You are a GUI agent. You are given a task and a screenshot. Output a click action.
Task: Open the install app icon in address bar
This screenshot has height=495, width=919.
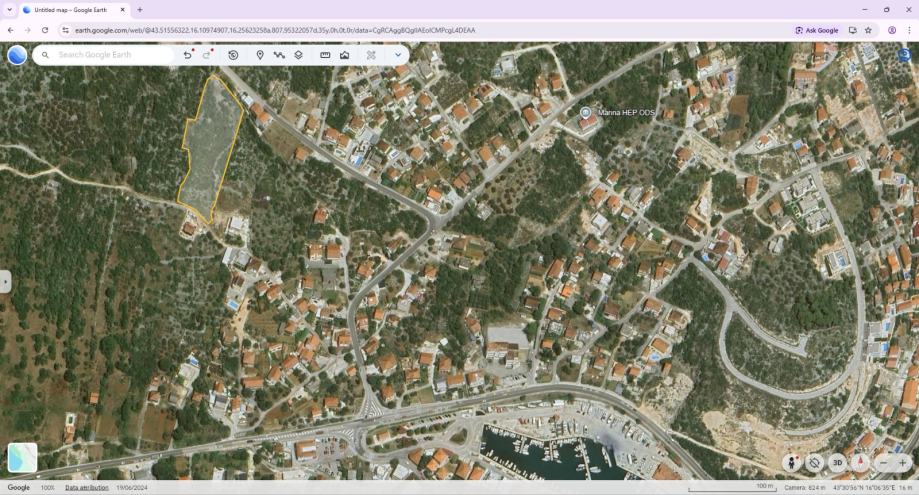[x=852, y=30]
